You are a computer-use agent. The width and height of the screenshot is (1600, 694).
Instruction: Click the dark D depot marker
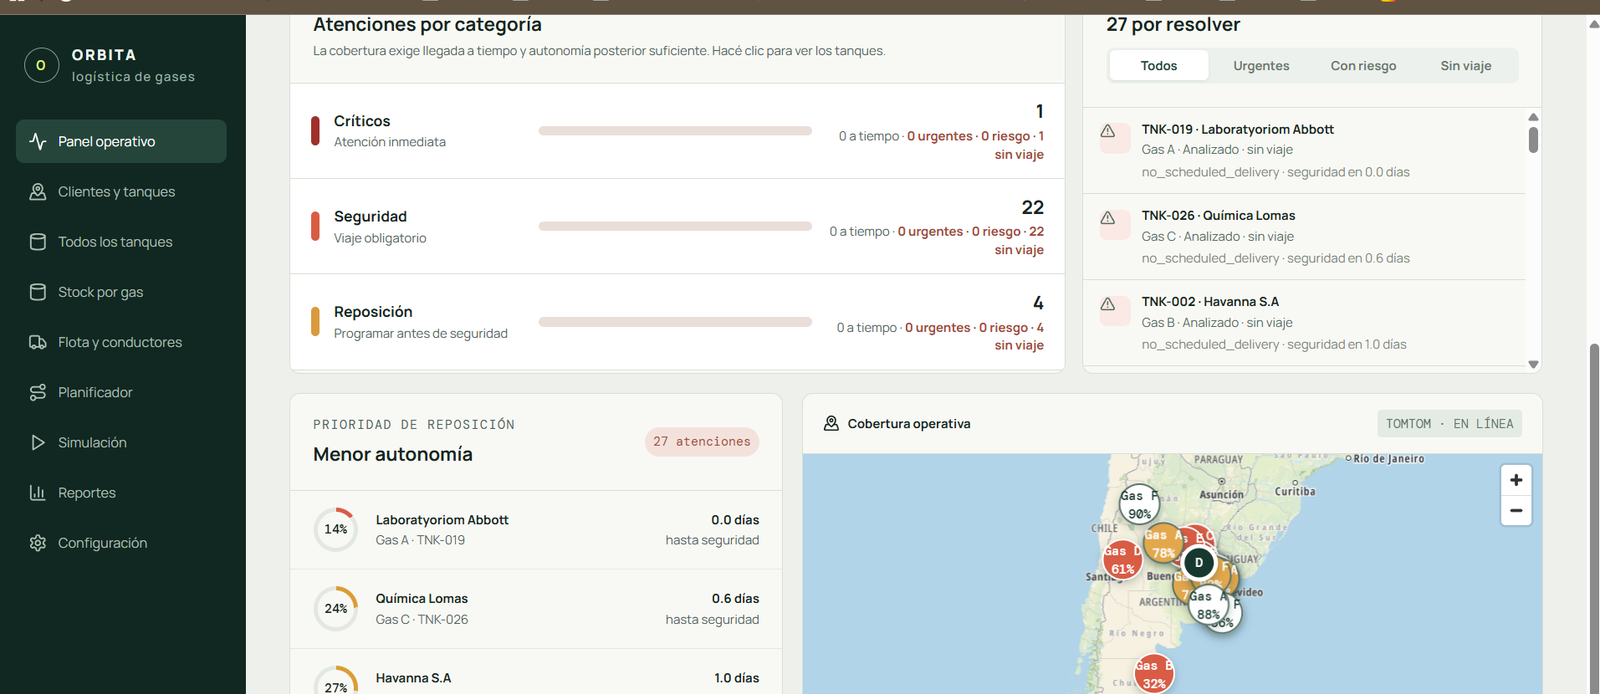[1199, 563]
